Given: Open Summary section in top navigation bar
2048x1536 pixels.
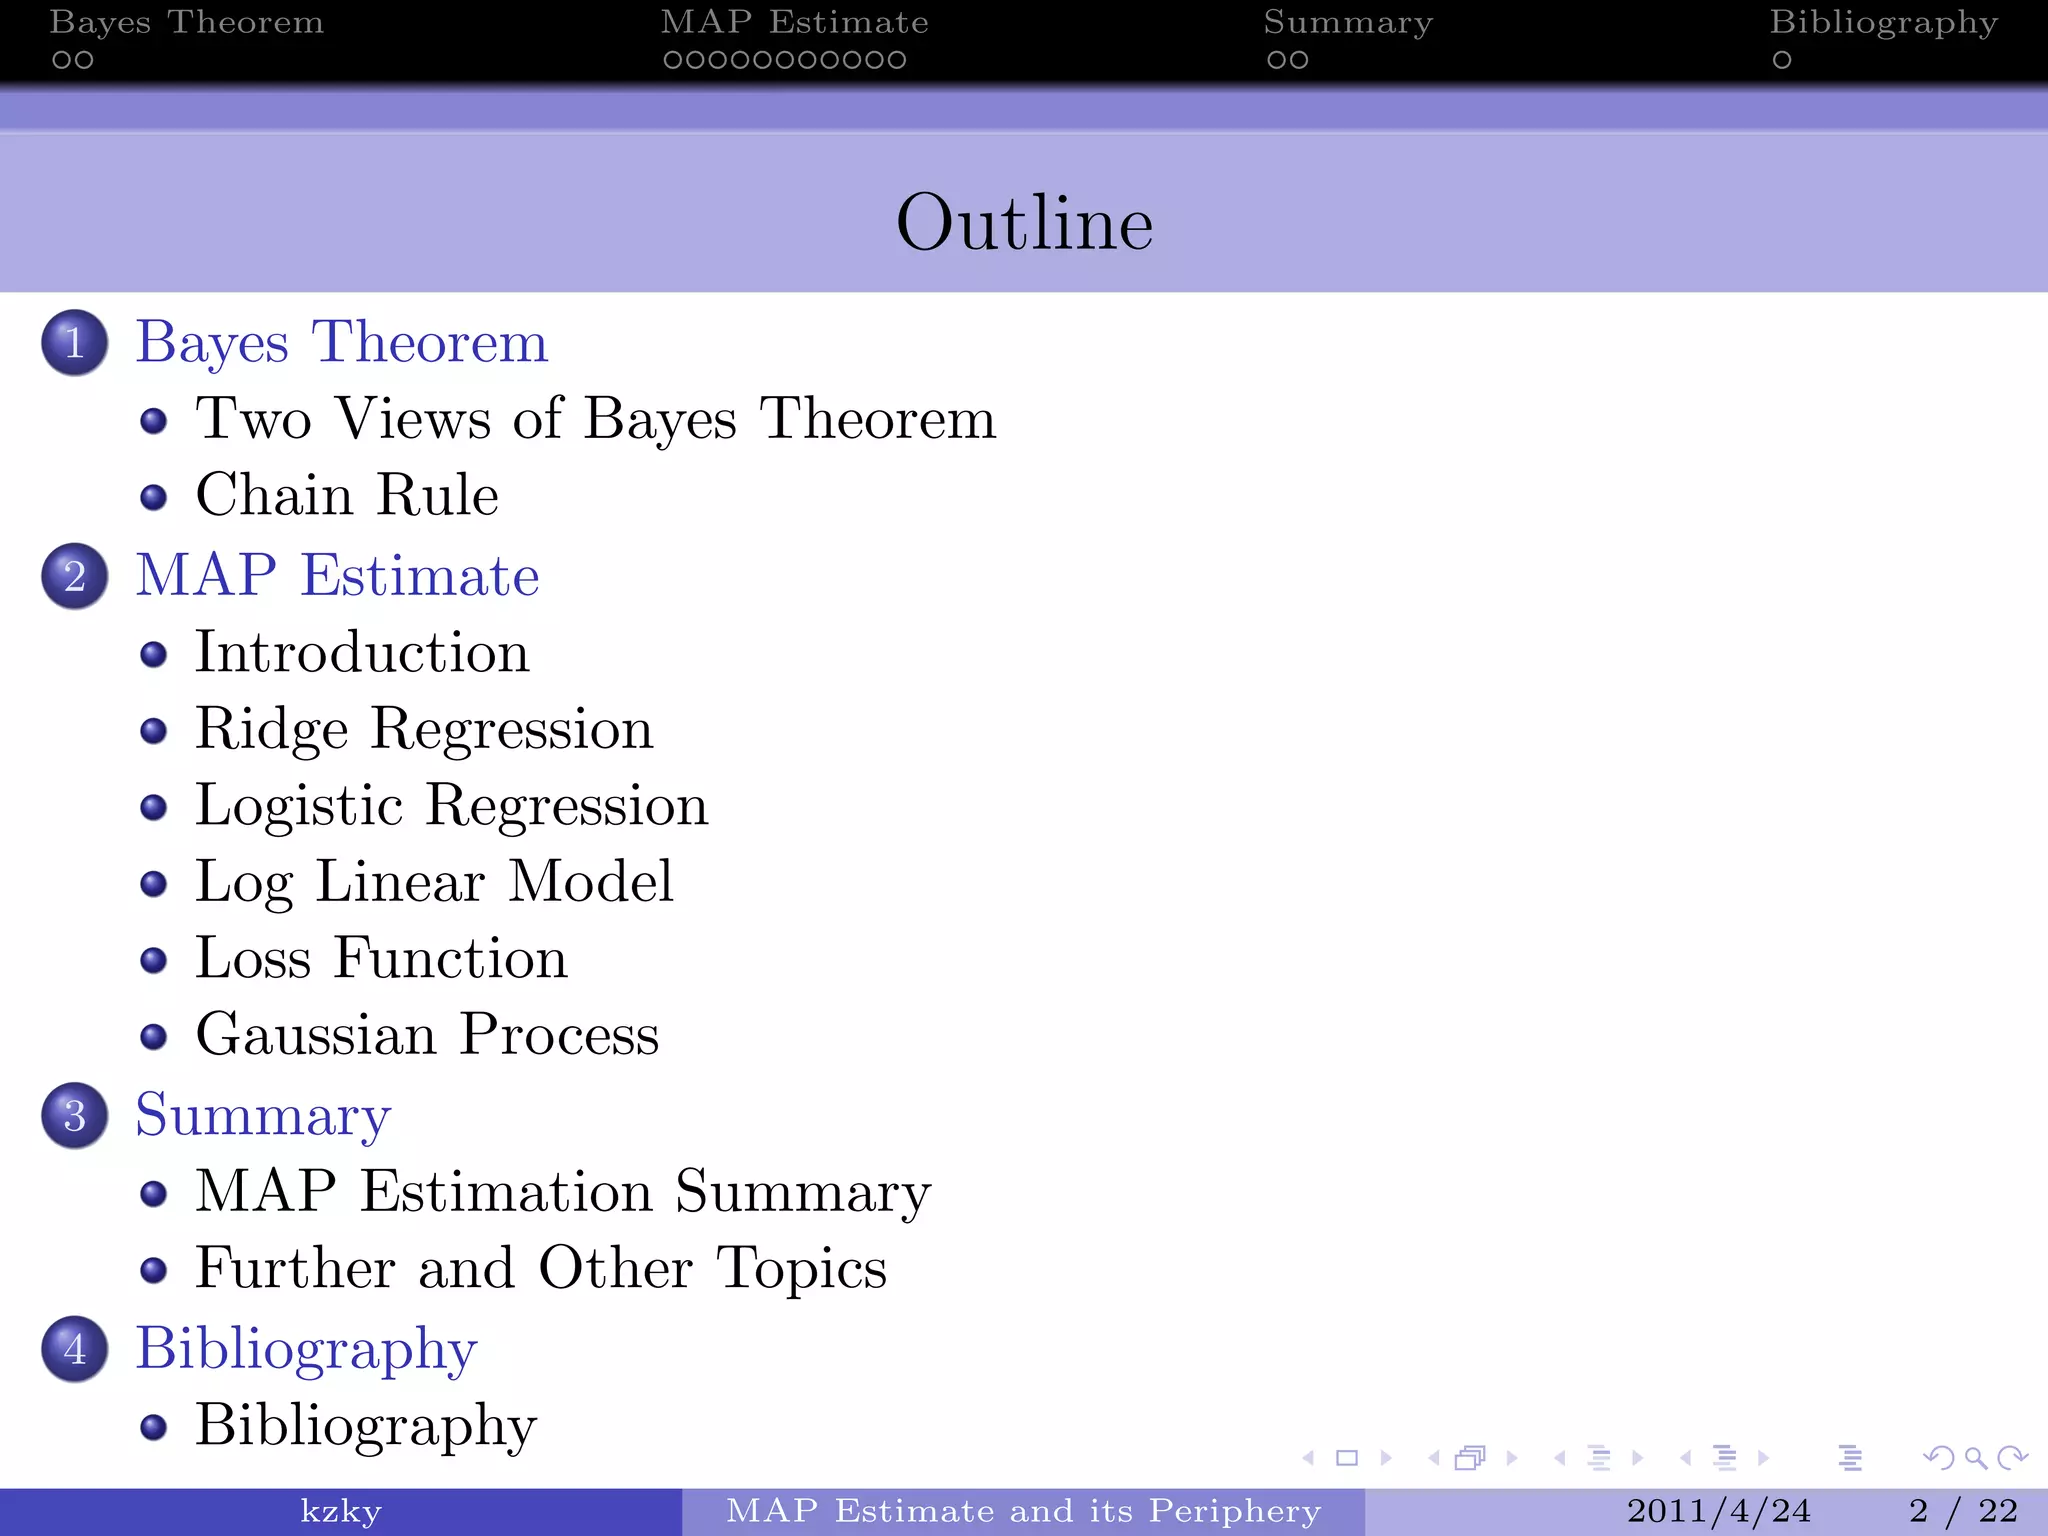Looking at the screenshot, I should point(1347,22).
